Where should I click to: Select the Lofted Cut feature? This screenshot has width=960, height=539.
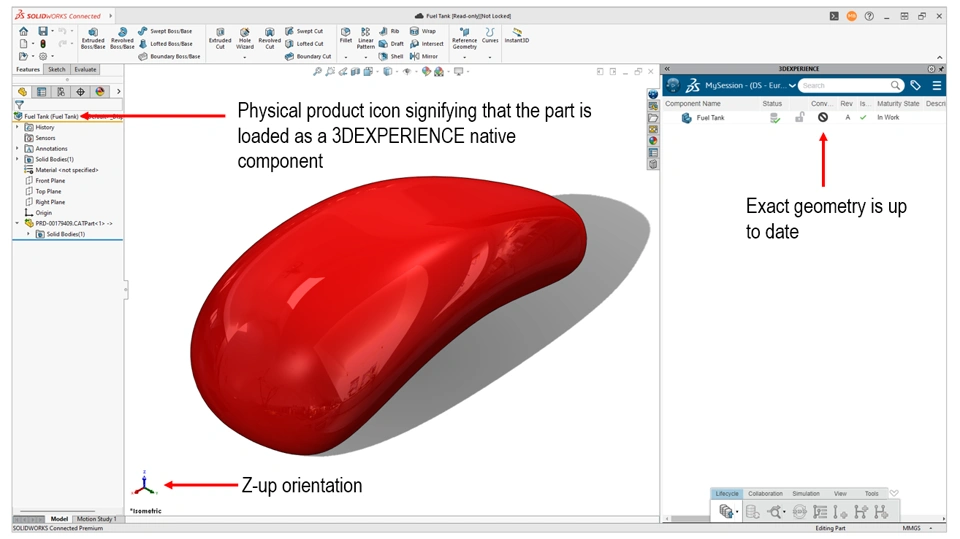pyautogui.click(x=304, y=43)
